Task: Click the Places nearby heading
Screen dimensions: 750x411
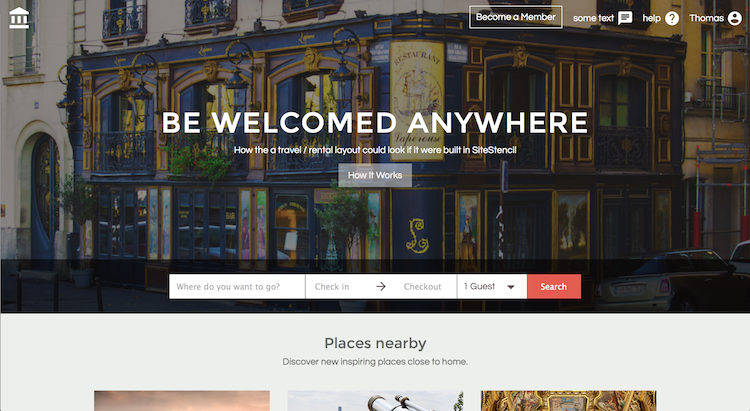Action: pos(375,343)
